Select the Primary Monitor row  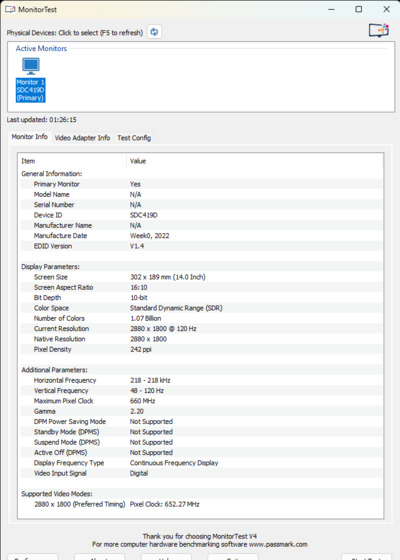(201, 184)
